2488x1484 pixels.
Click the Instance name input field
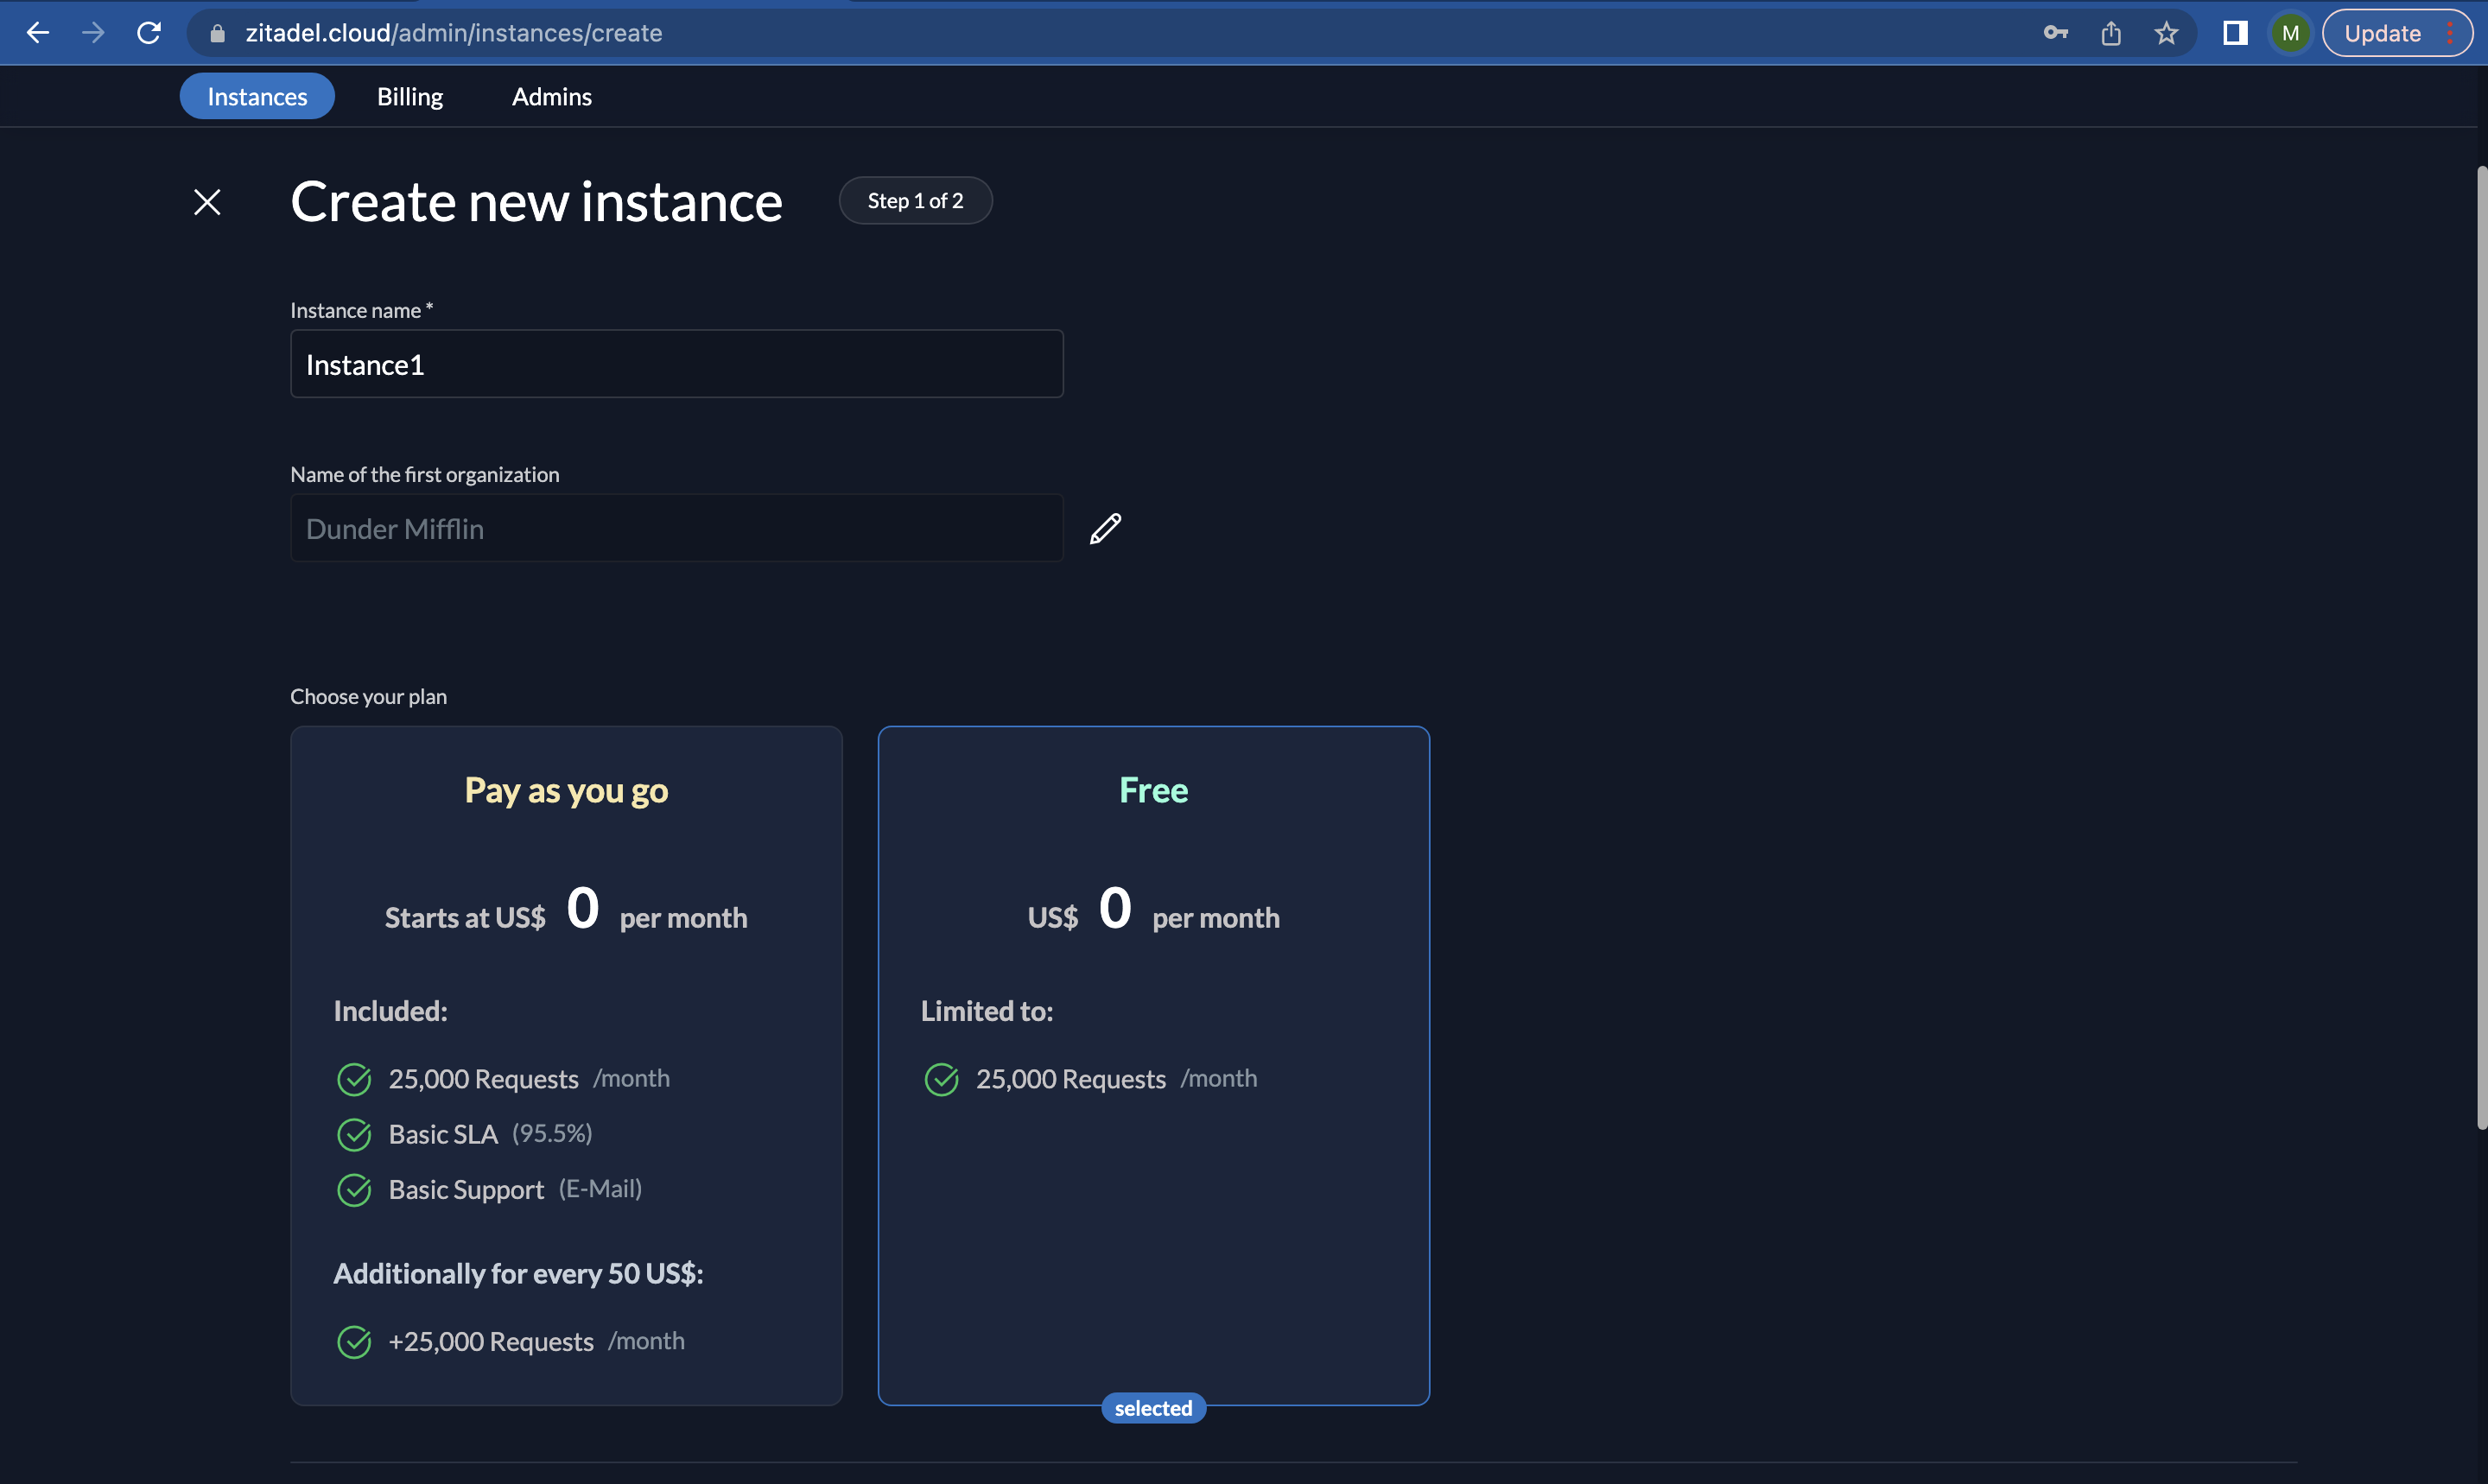675,362
